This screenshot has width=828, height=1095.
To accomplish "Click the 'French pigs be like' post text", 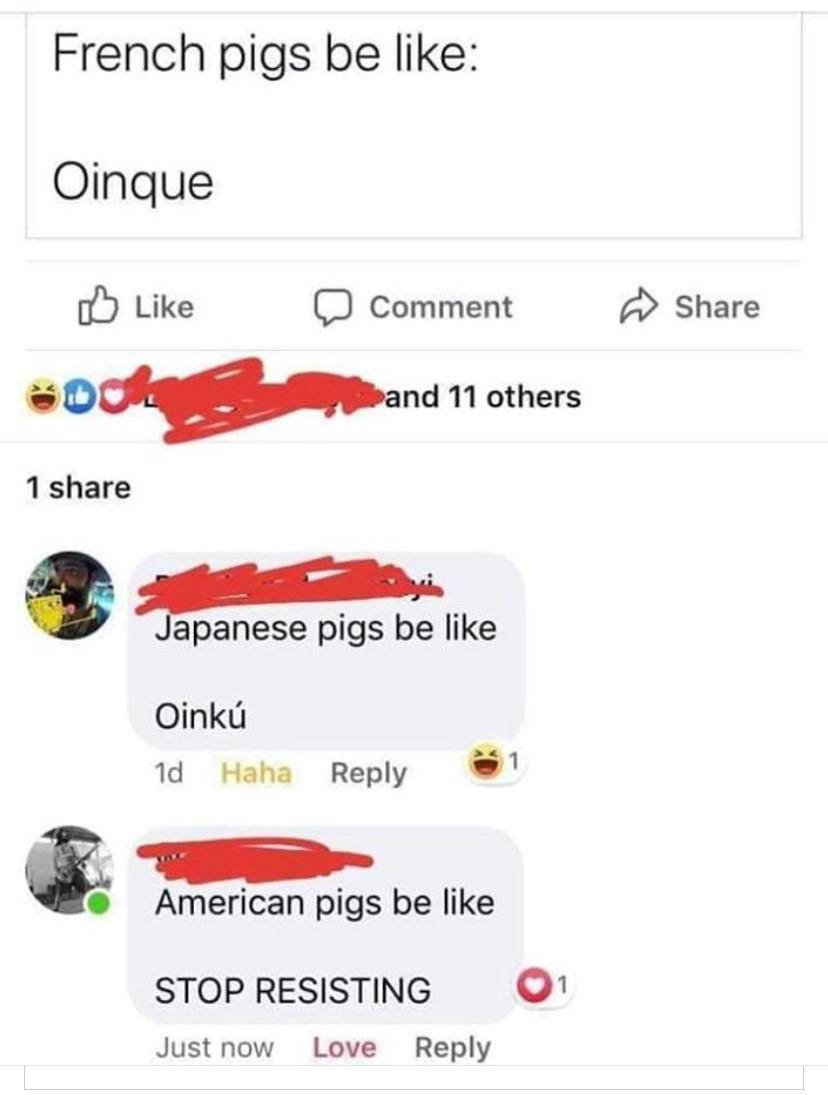I will (x=265, y=54).
